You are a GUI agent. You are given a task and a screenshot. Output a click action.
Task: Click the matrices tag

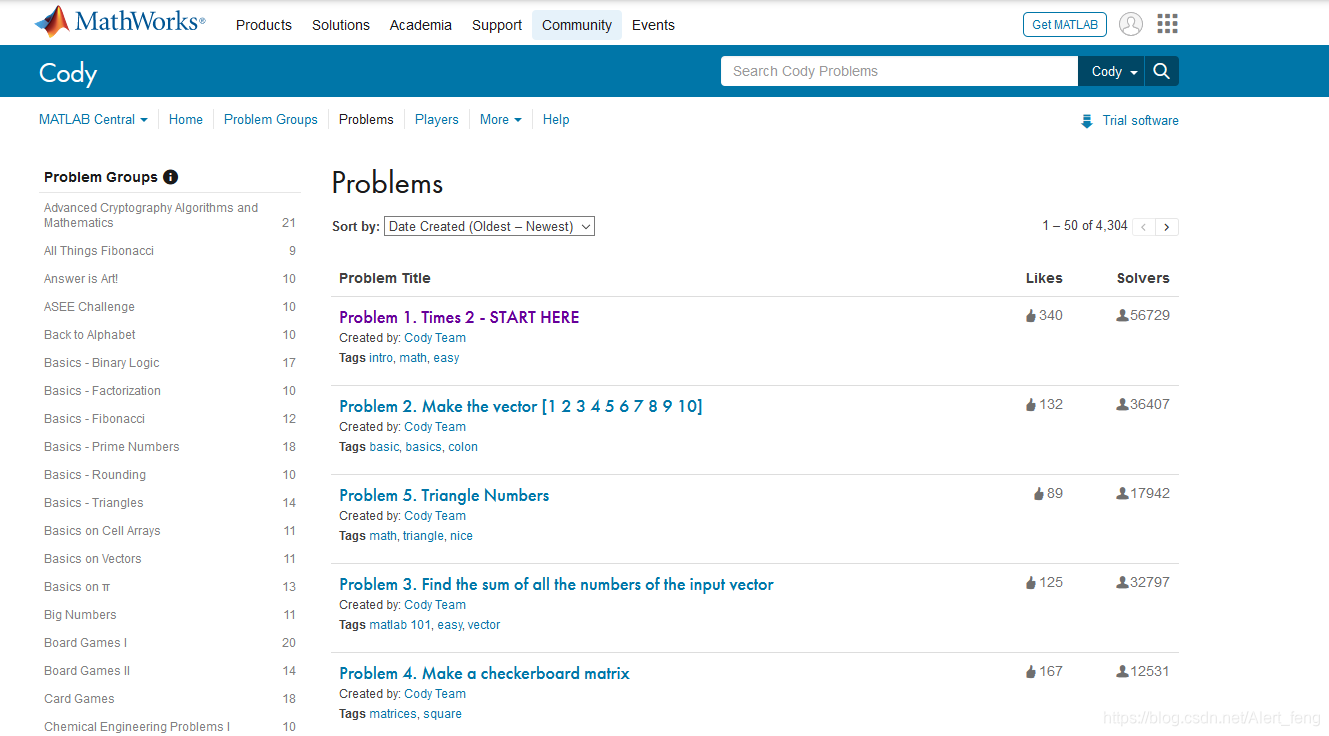tap(393, 714)
